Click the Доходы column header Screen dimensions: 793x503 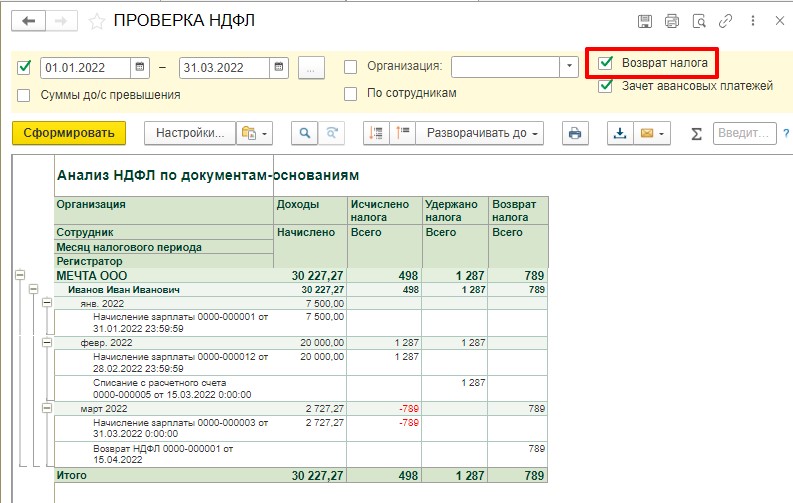tap(310, 210)
